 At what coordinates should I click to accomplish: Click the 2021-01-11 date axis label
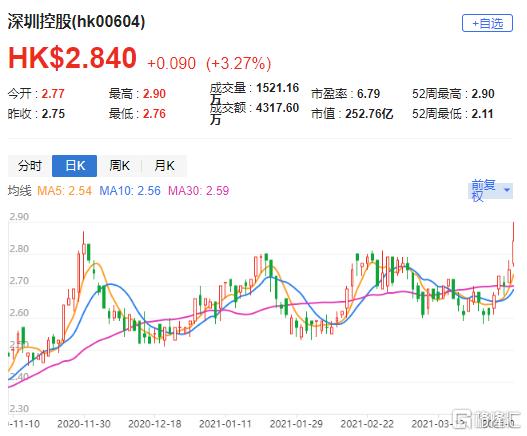click(x=225, y=424)
